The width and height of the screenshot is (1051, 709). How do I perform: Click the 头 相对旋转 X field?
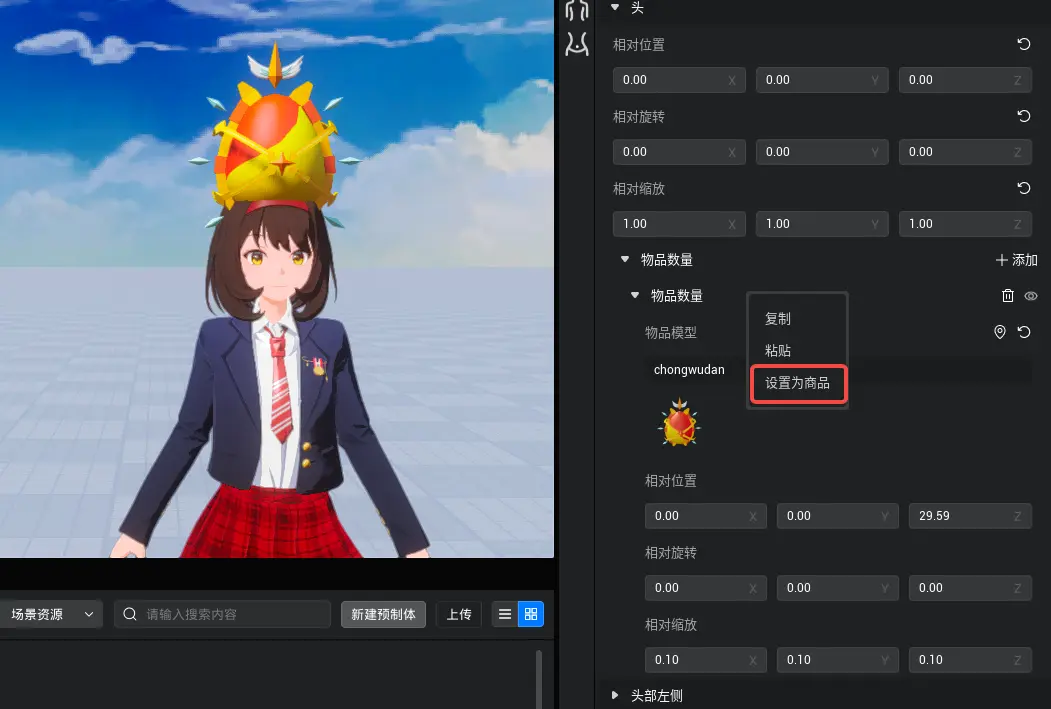point(679,151)
